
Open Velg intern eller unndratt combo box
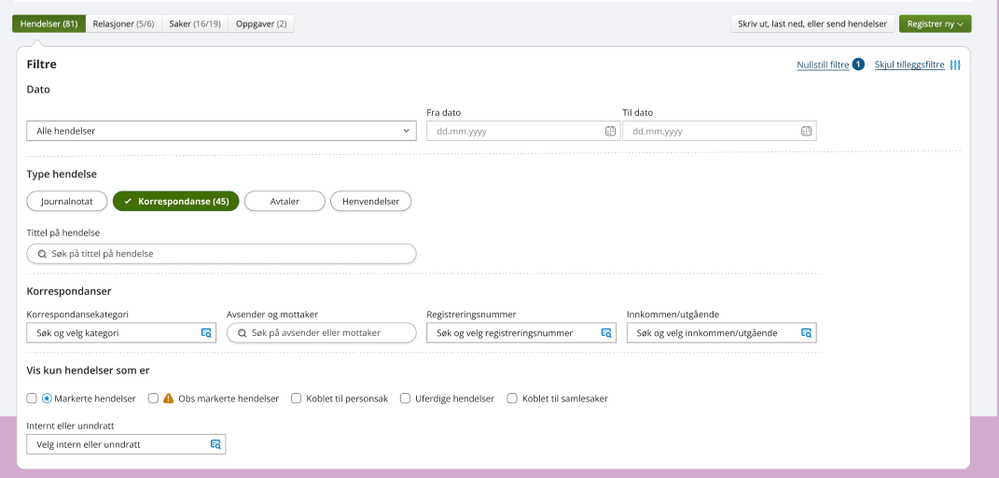click(126, 444)
